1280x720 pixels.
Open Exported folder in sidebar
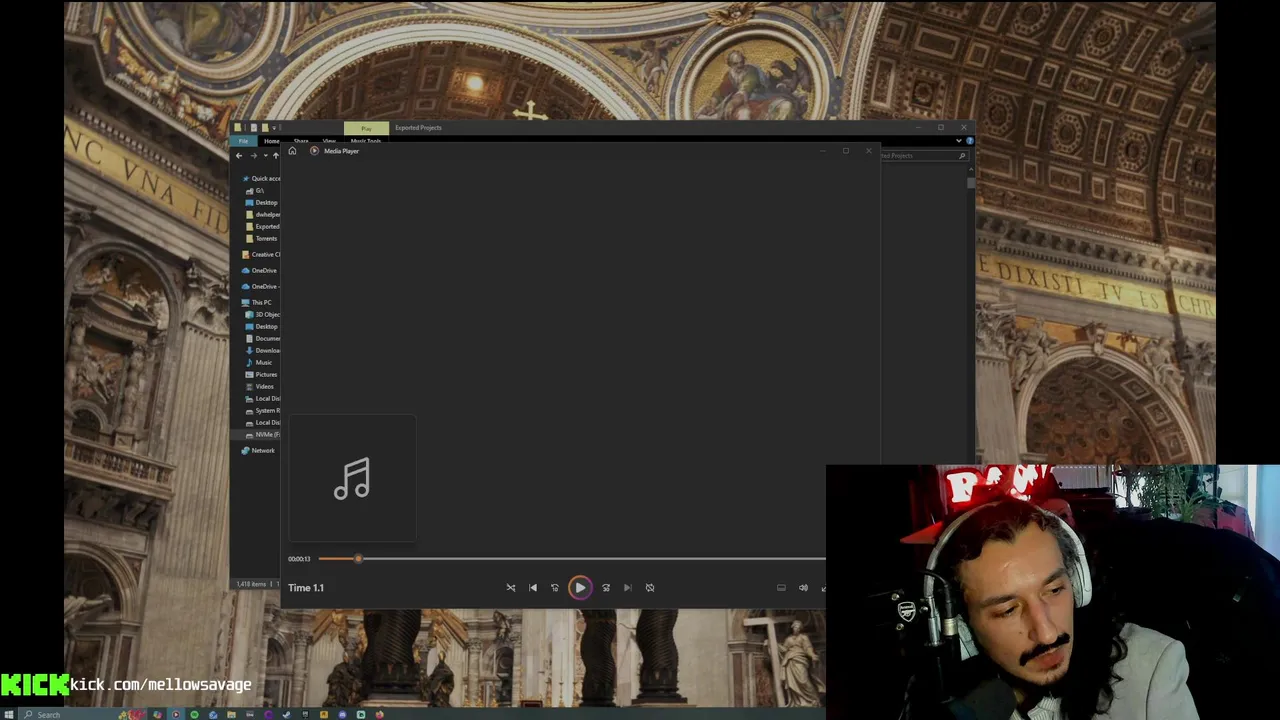pos(263,227)
